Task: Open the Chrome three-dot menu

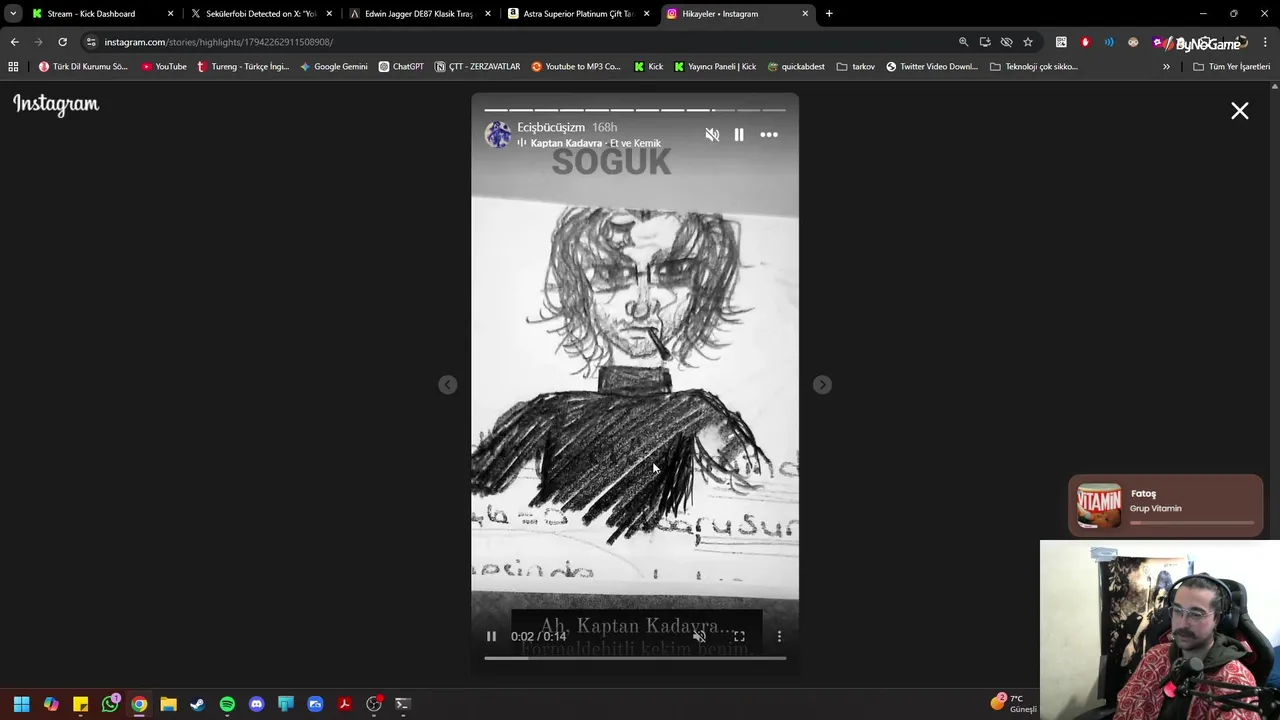Action: [1265, 42]
